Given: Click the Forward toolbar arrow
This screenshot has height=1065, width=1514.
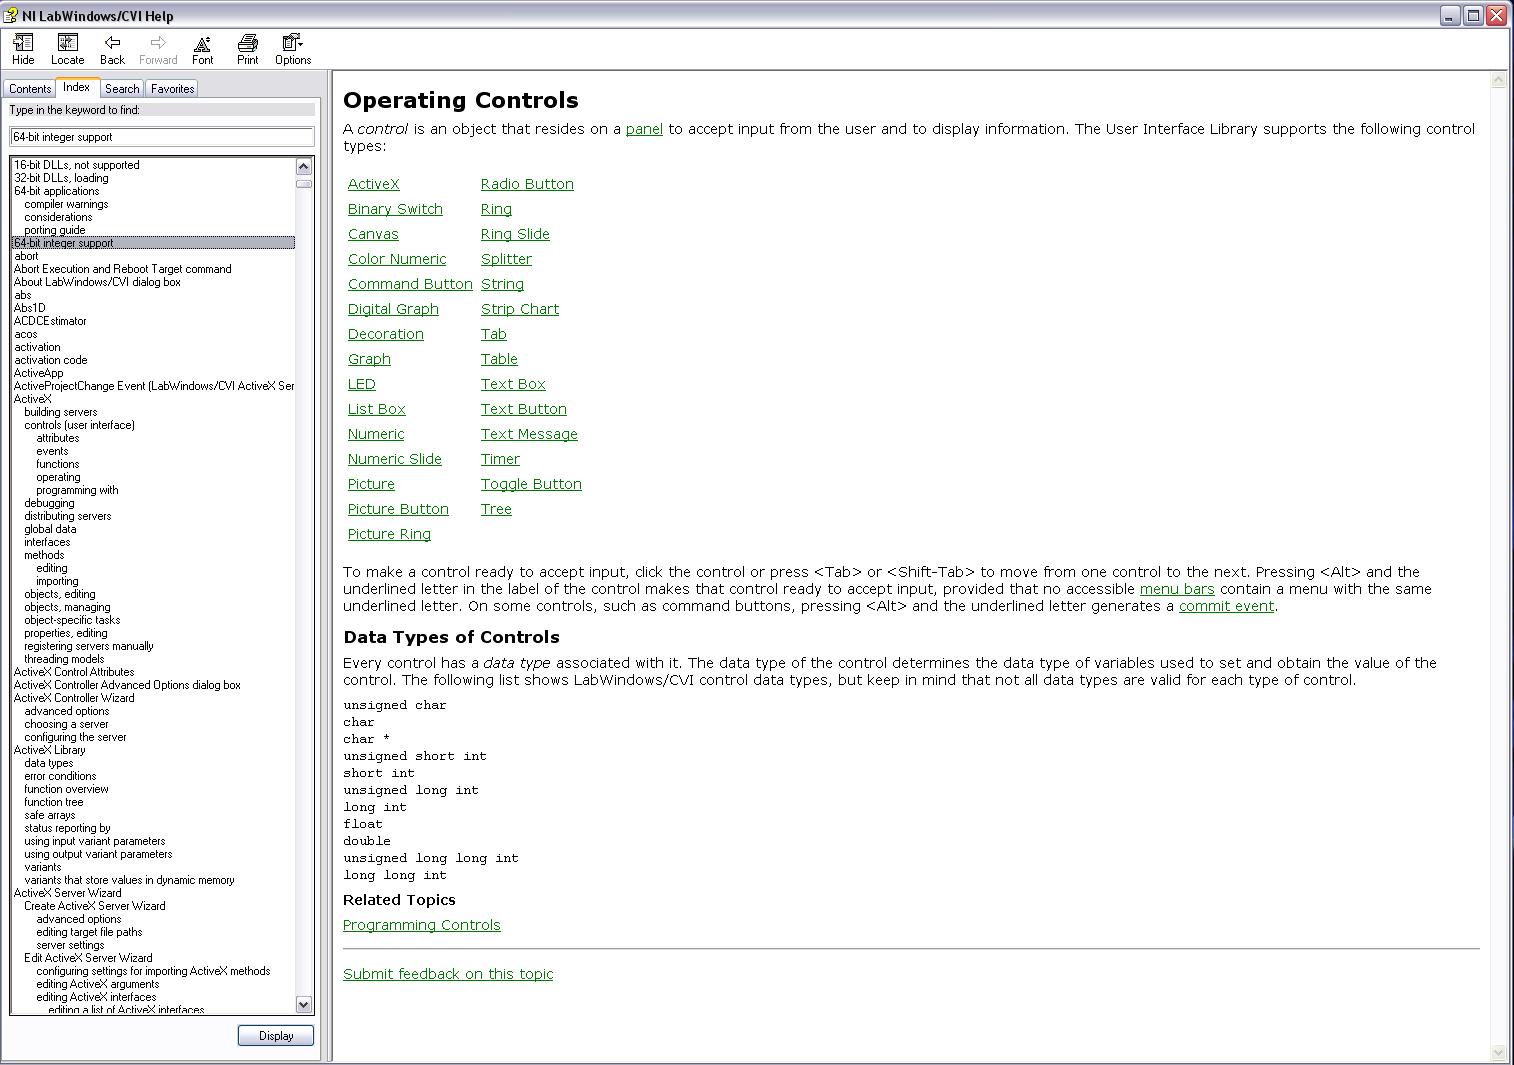Looking at the screenshot, I should [x=158, y=49].
